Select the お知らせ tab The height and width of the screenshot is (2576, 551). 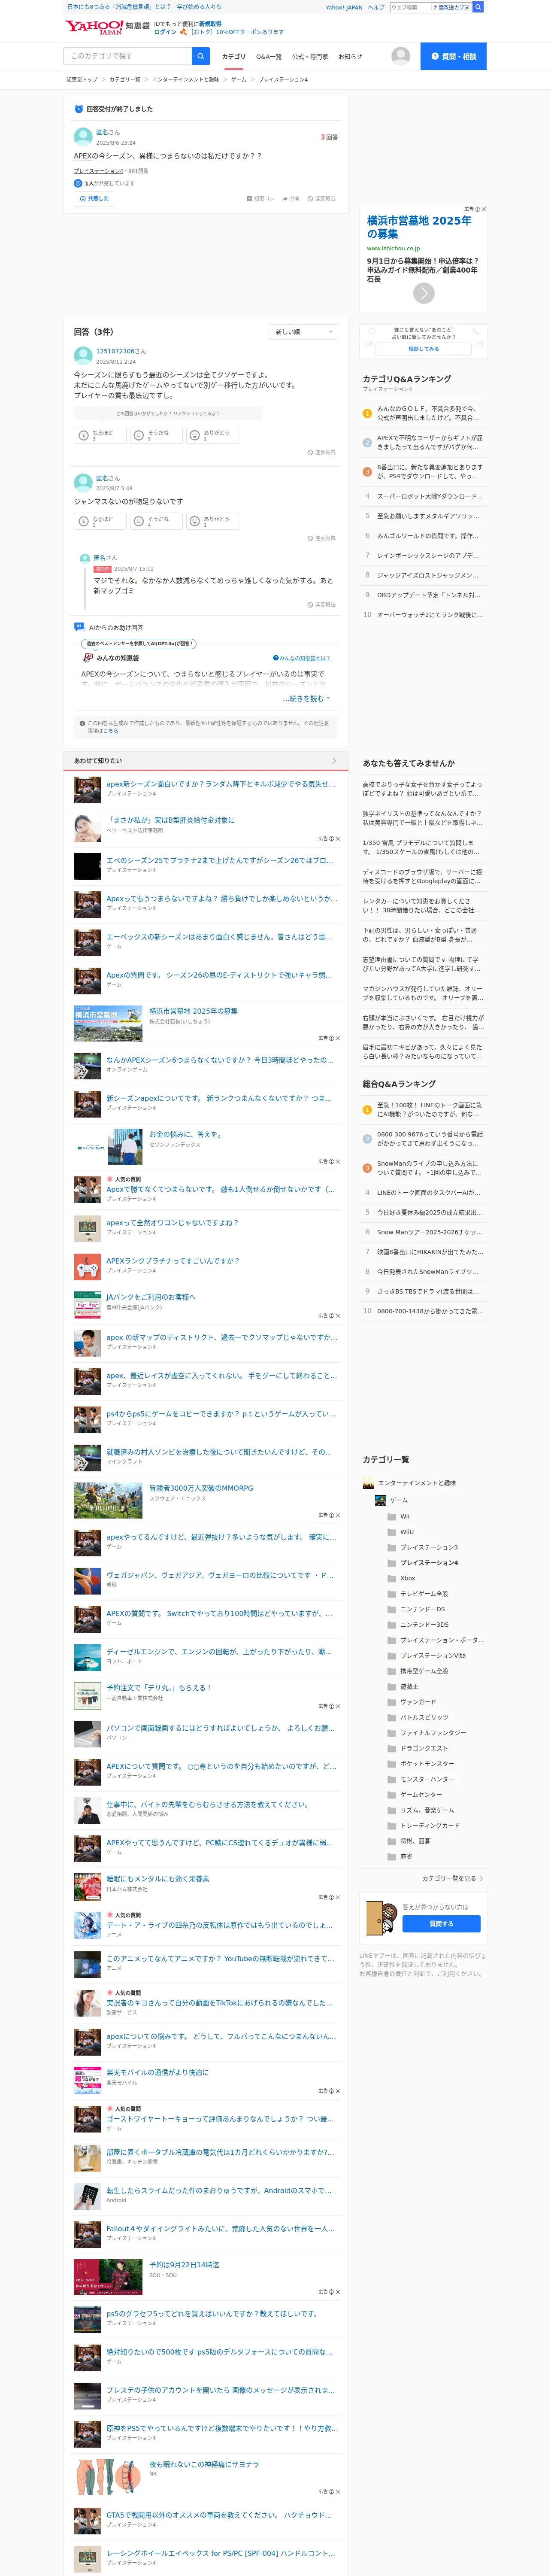[350, 57]
